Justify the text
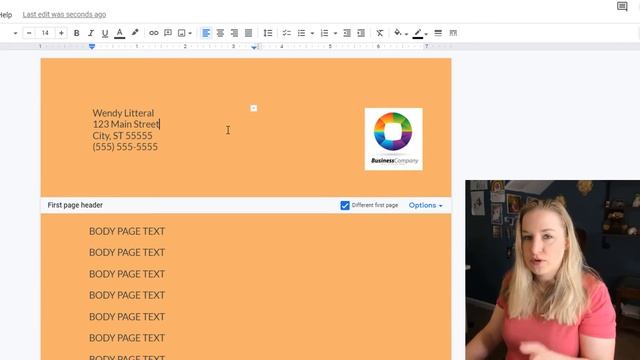Viewport: 640px width, 360px height. pos(248,33)
